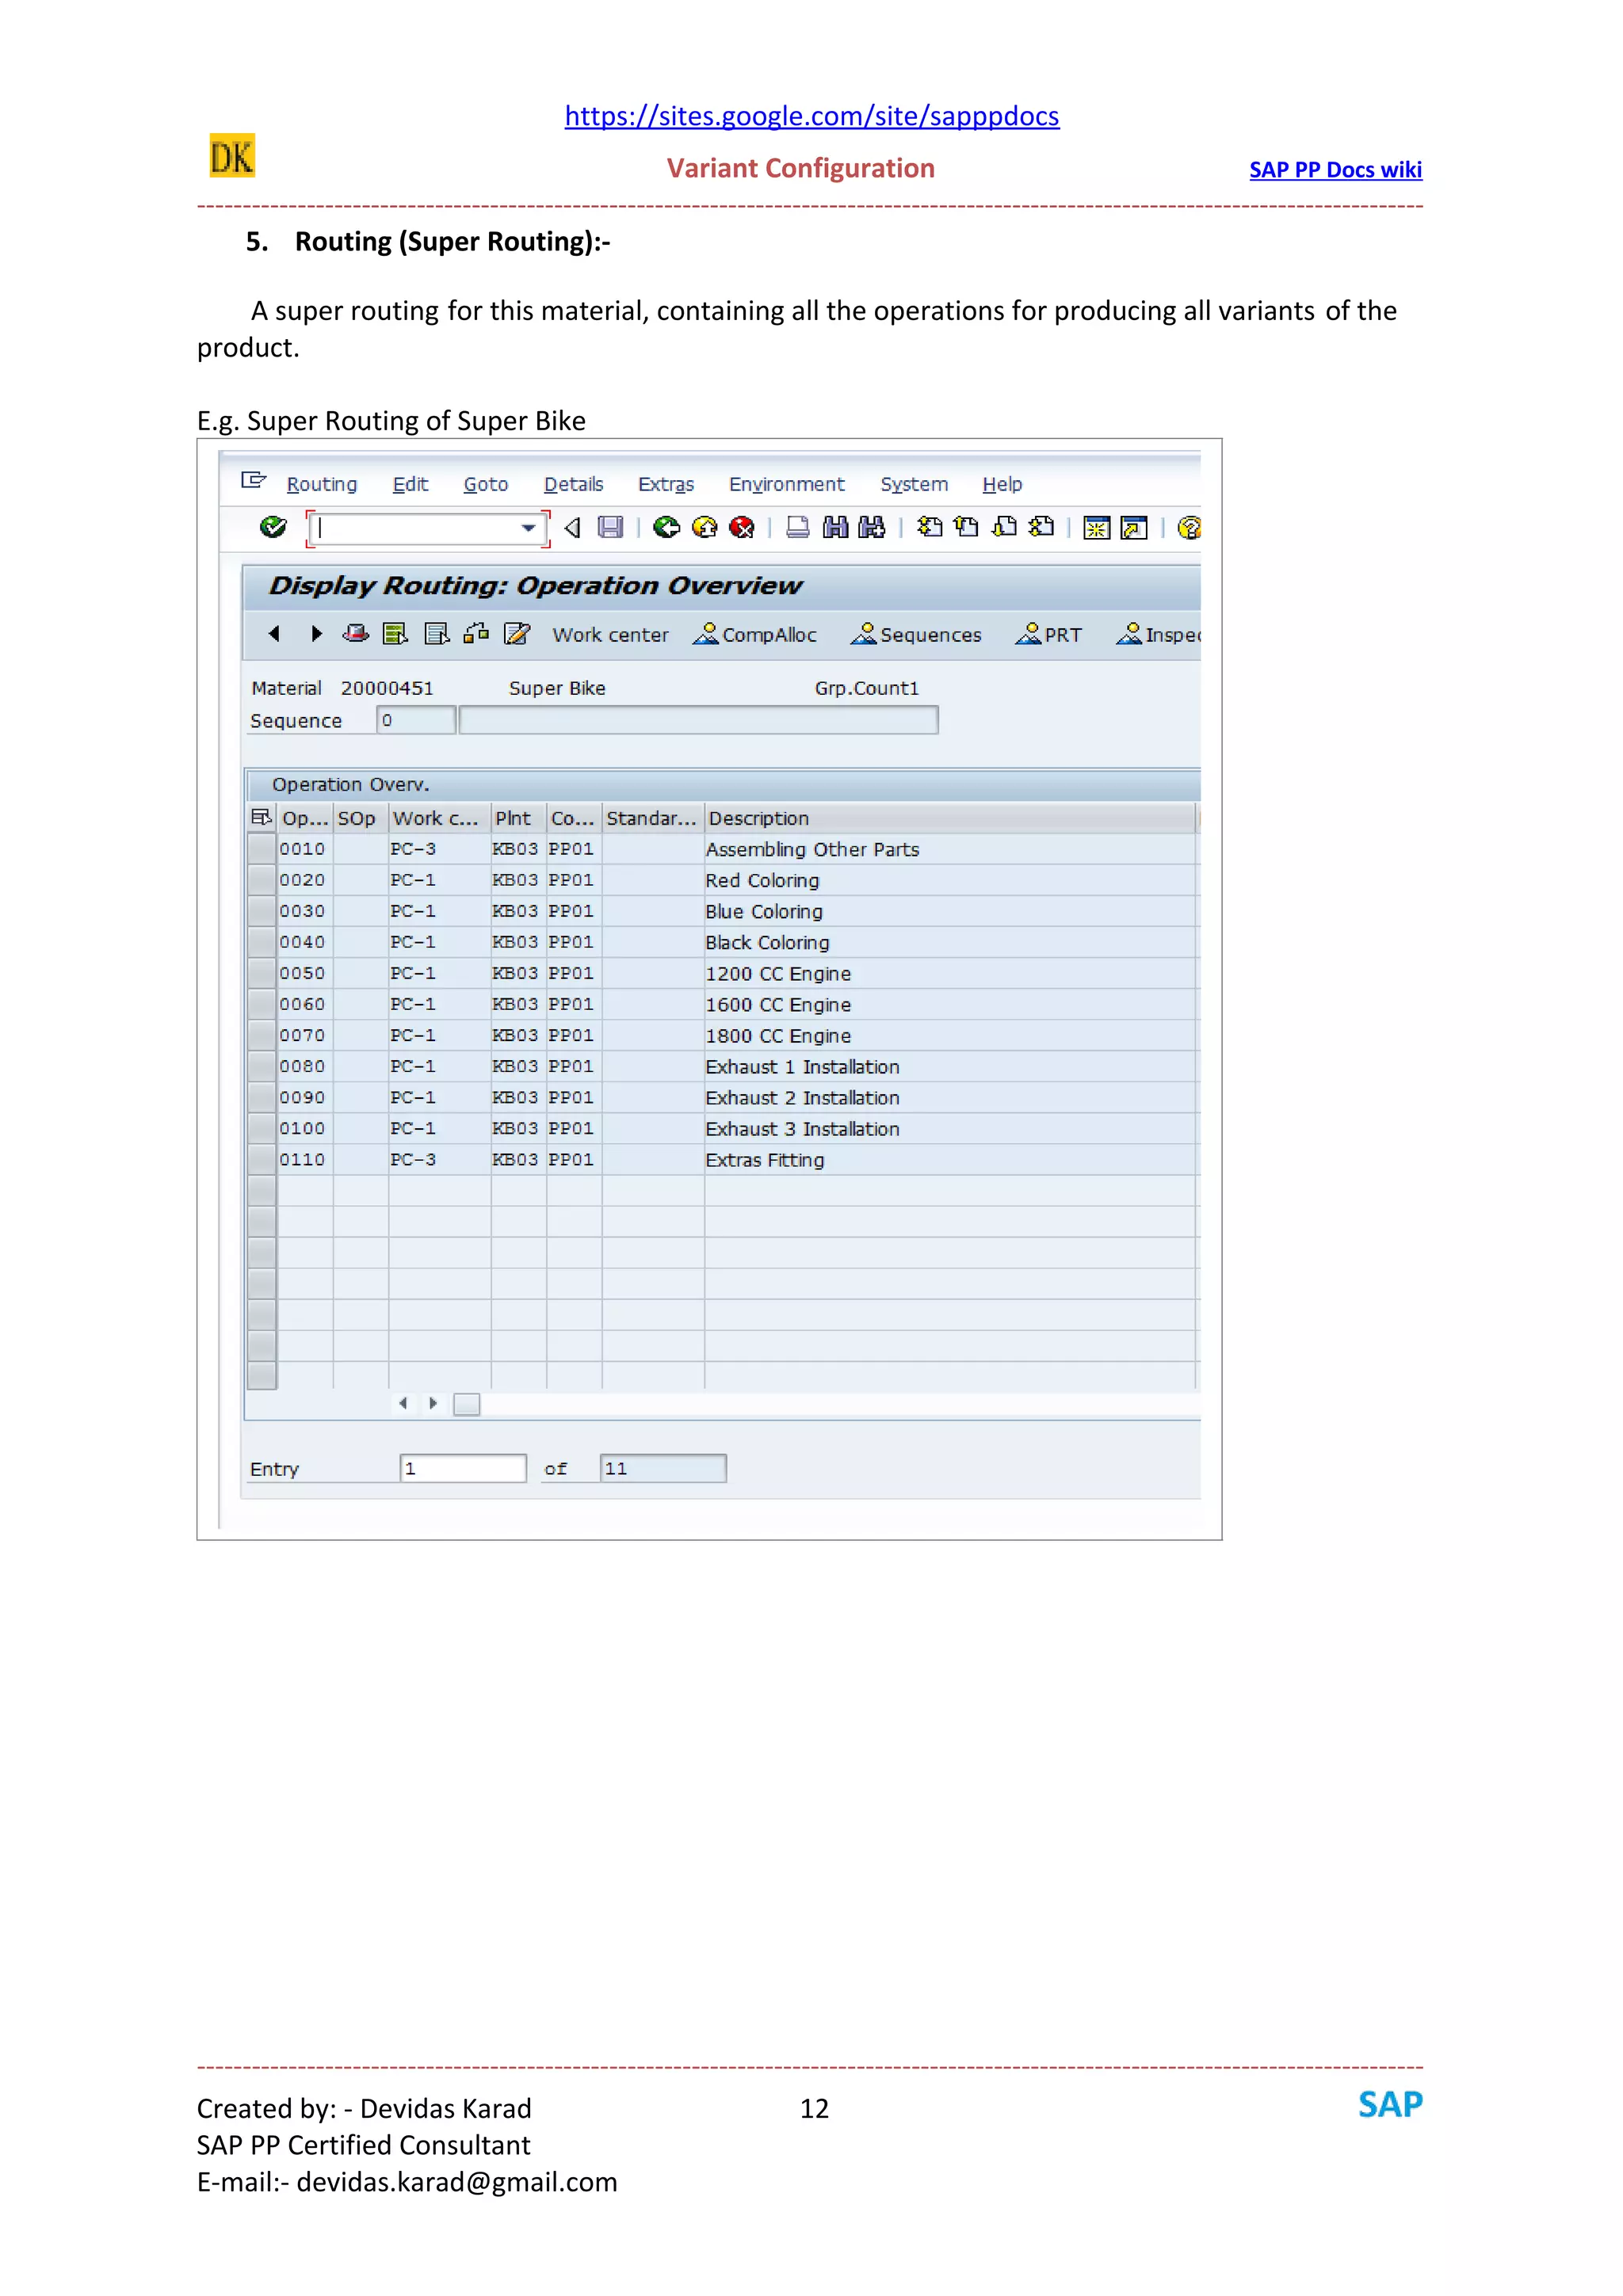Click the Assembling Other Parts description
This screenshot has height=2296, width=1623.
pyautogui.click(x=812, y=850)
